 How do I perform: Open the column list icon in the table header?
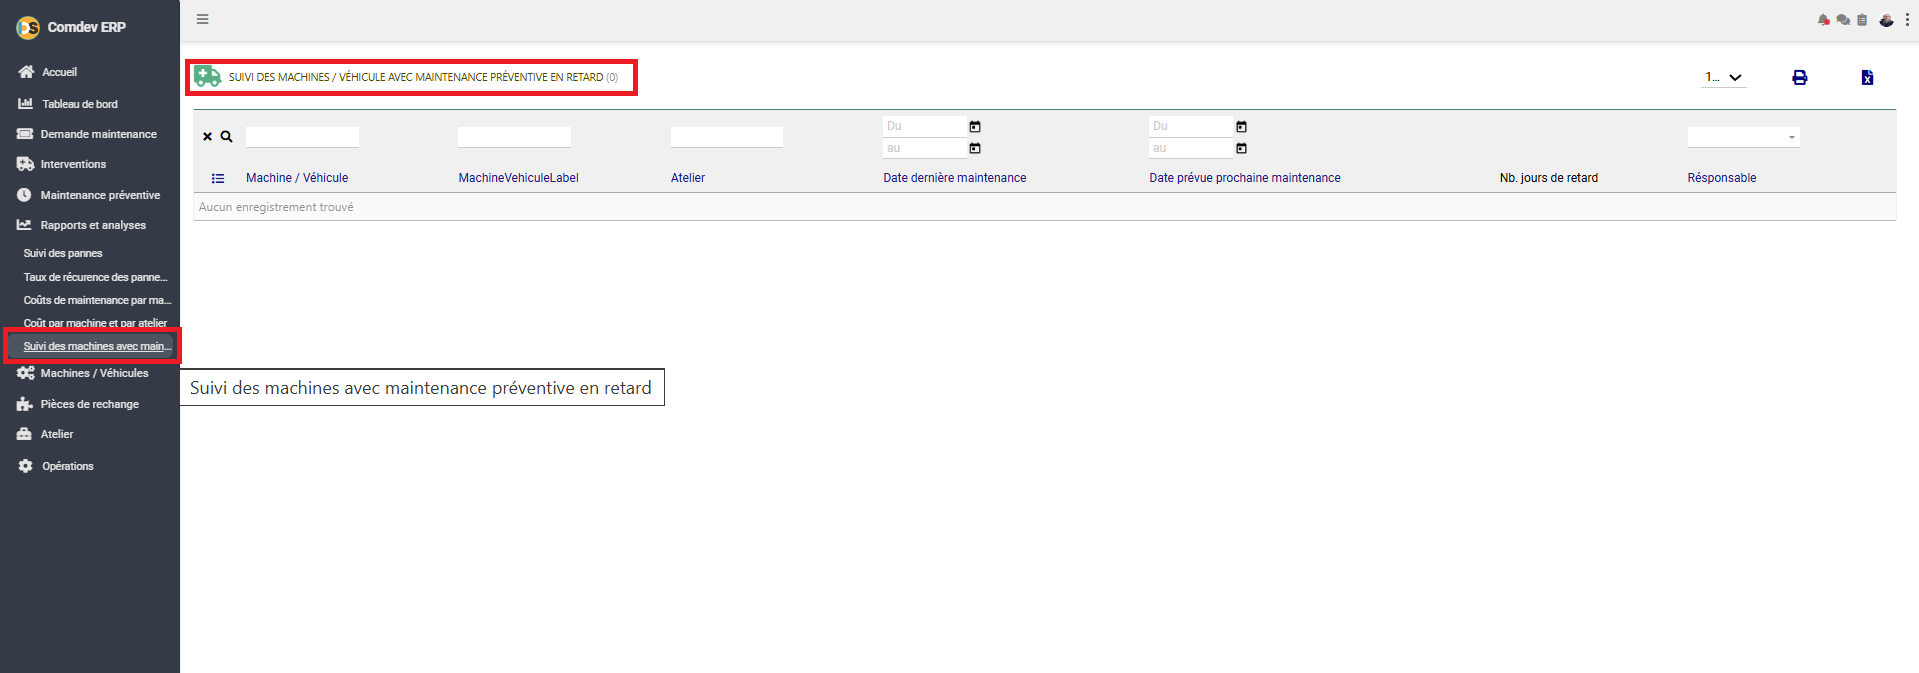point(218,178)
